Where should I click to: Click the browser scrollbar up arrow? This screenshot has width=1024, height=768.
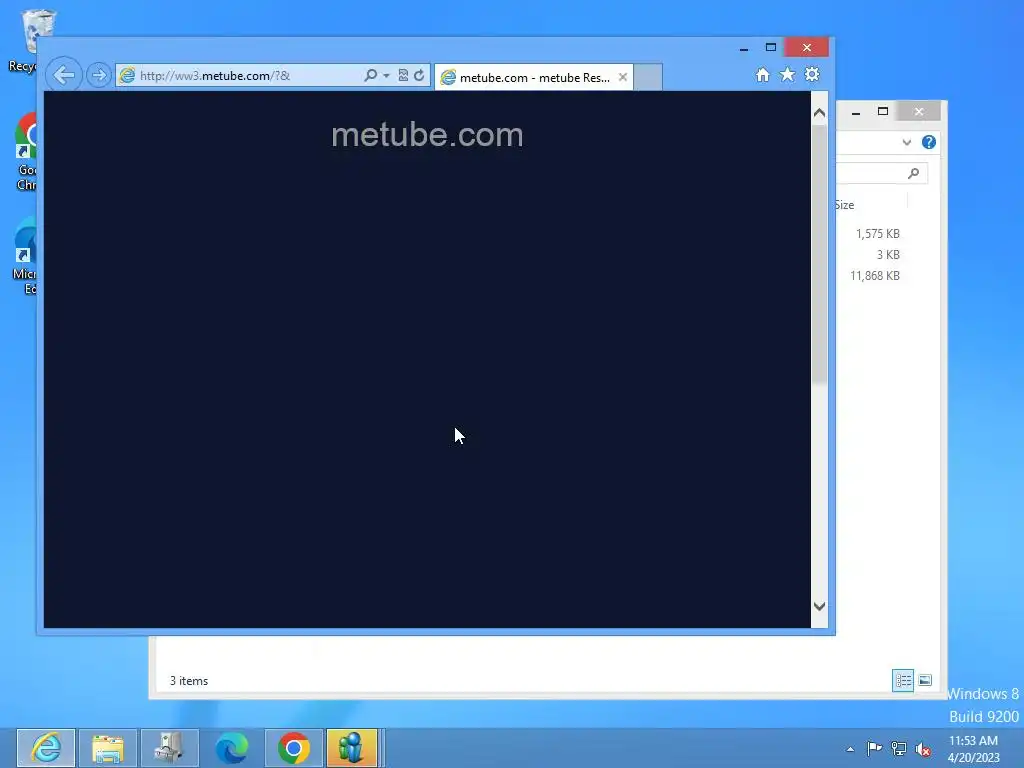[819, 113]
